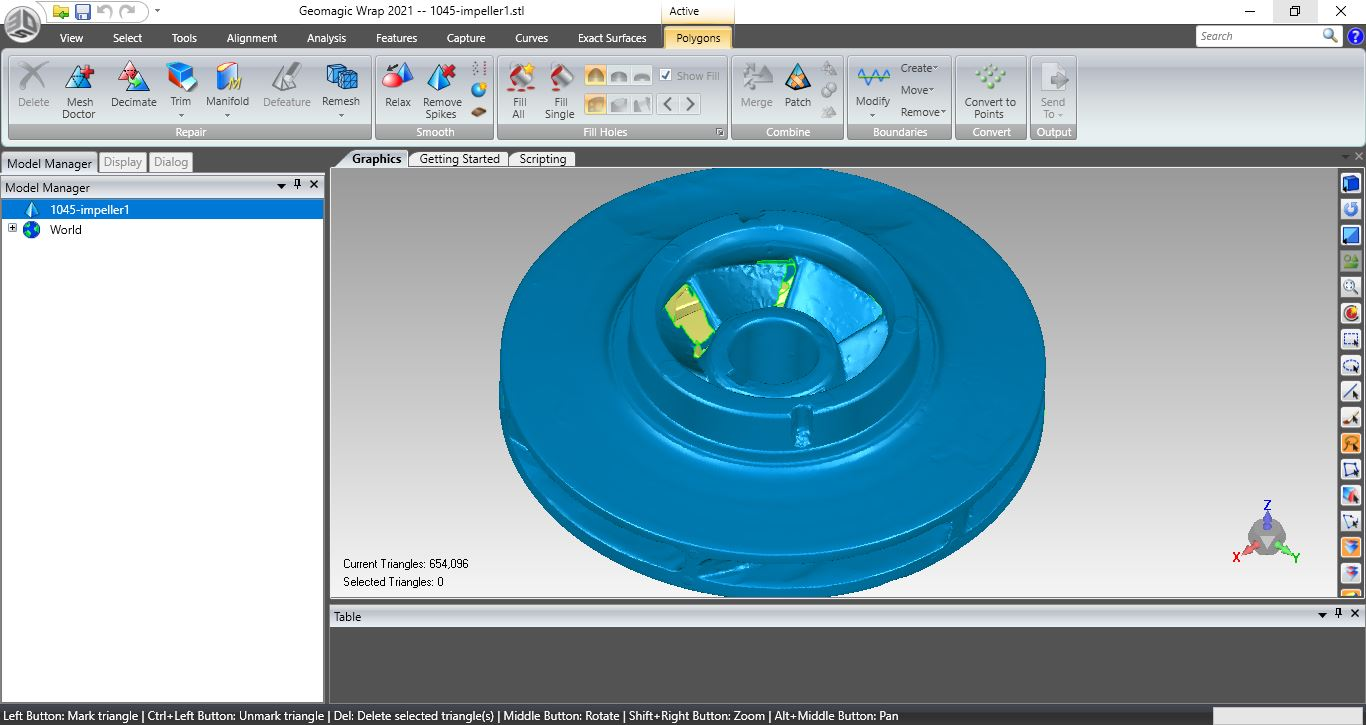
Task: Select the flat fill mode button
Action: tap(641, 75)
